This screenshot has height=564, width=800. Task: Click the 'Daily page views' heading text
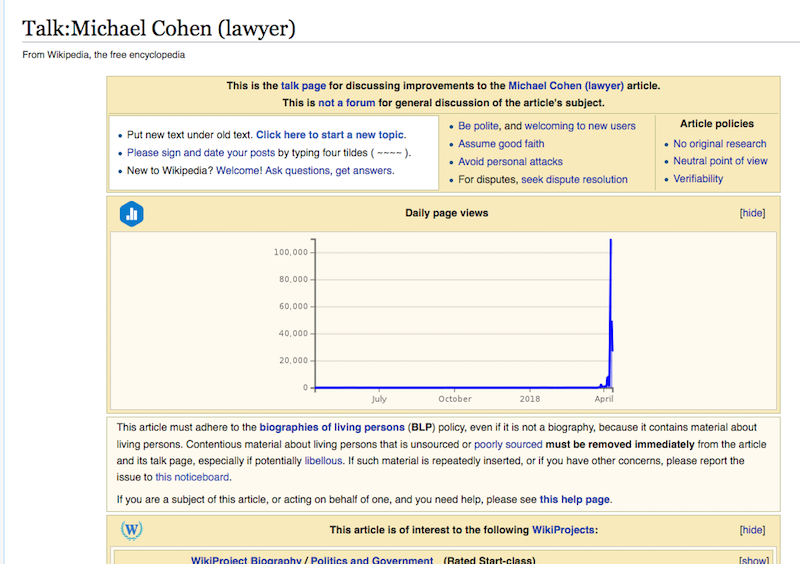coord(446,213)
